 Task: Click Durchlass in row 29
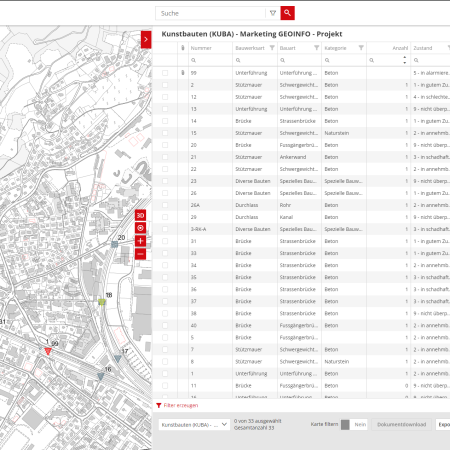[x=247, y=217]
